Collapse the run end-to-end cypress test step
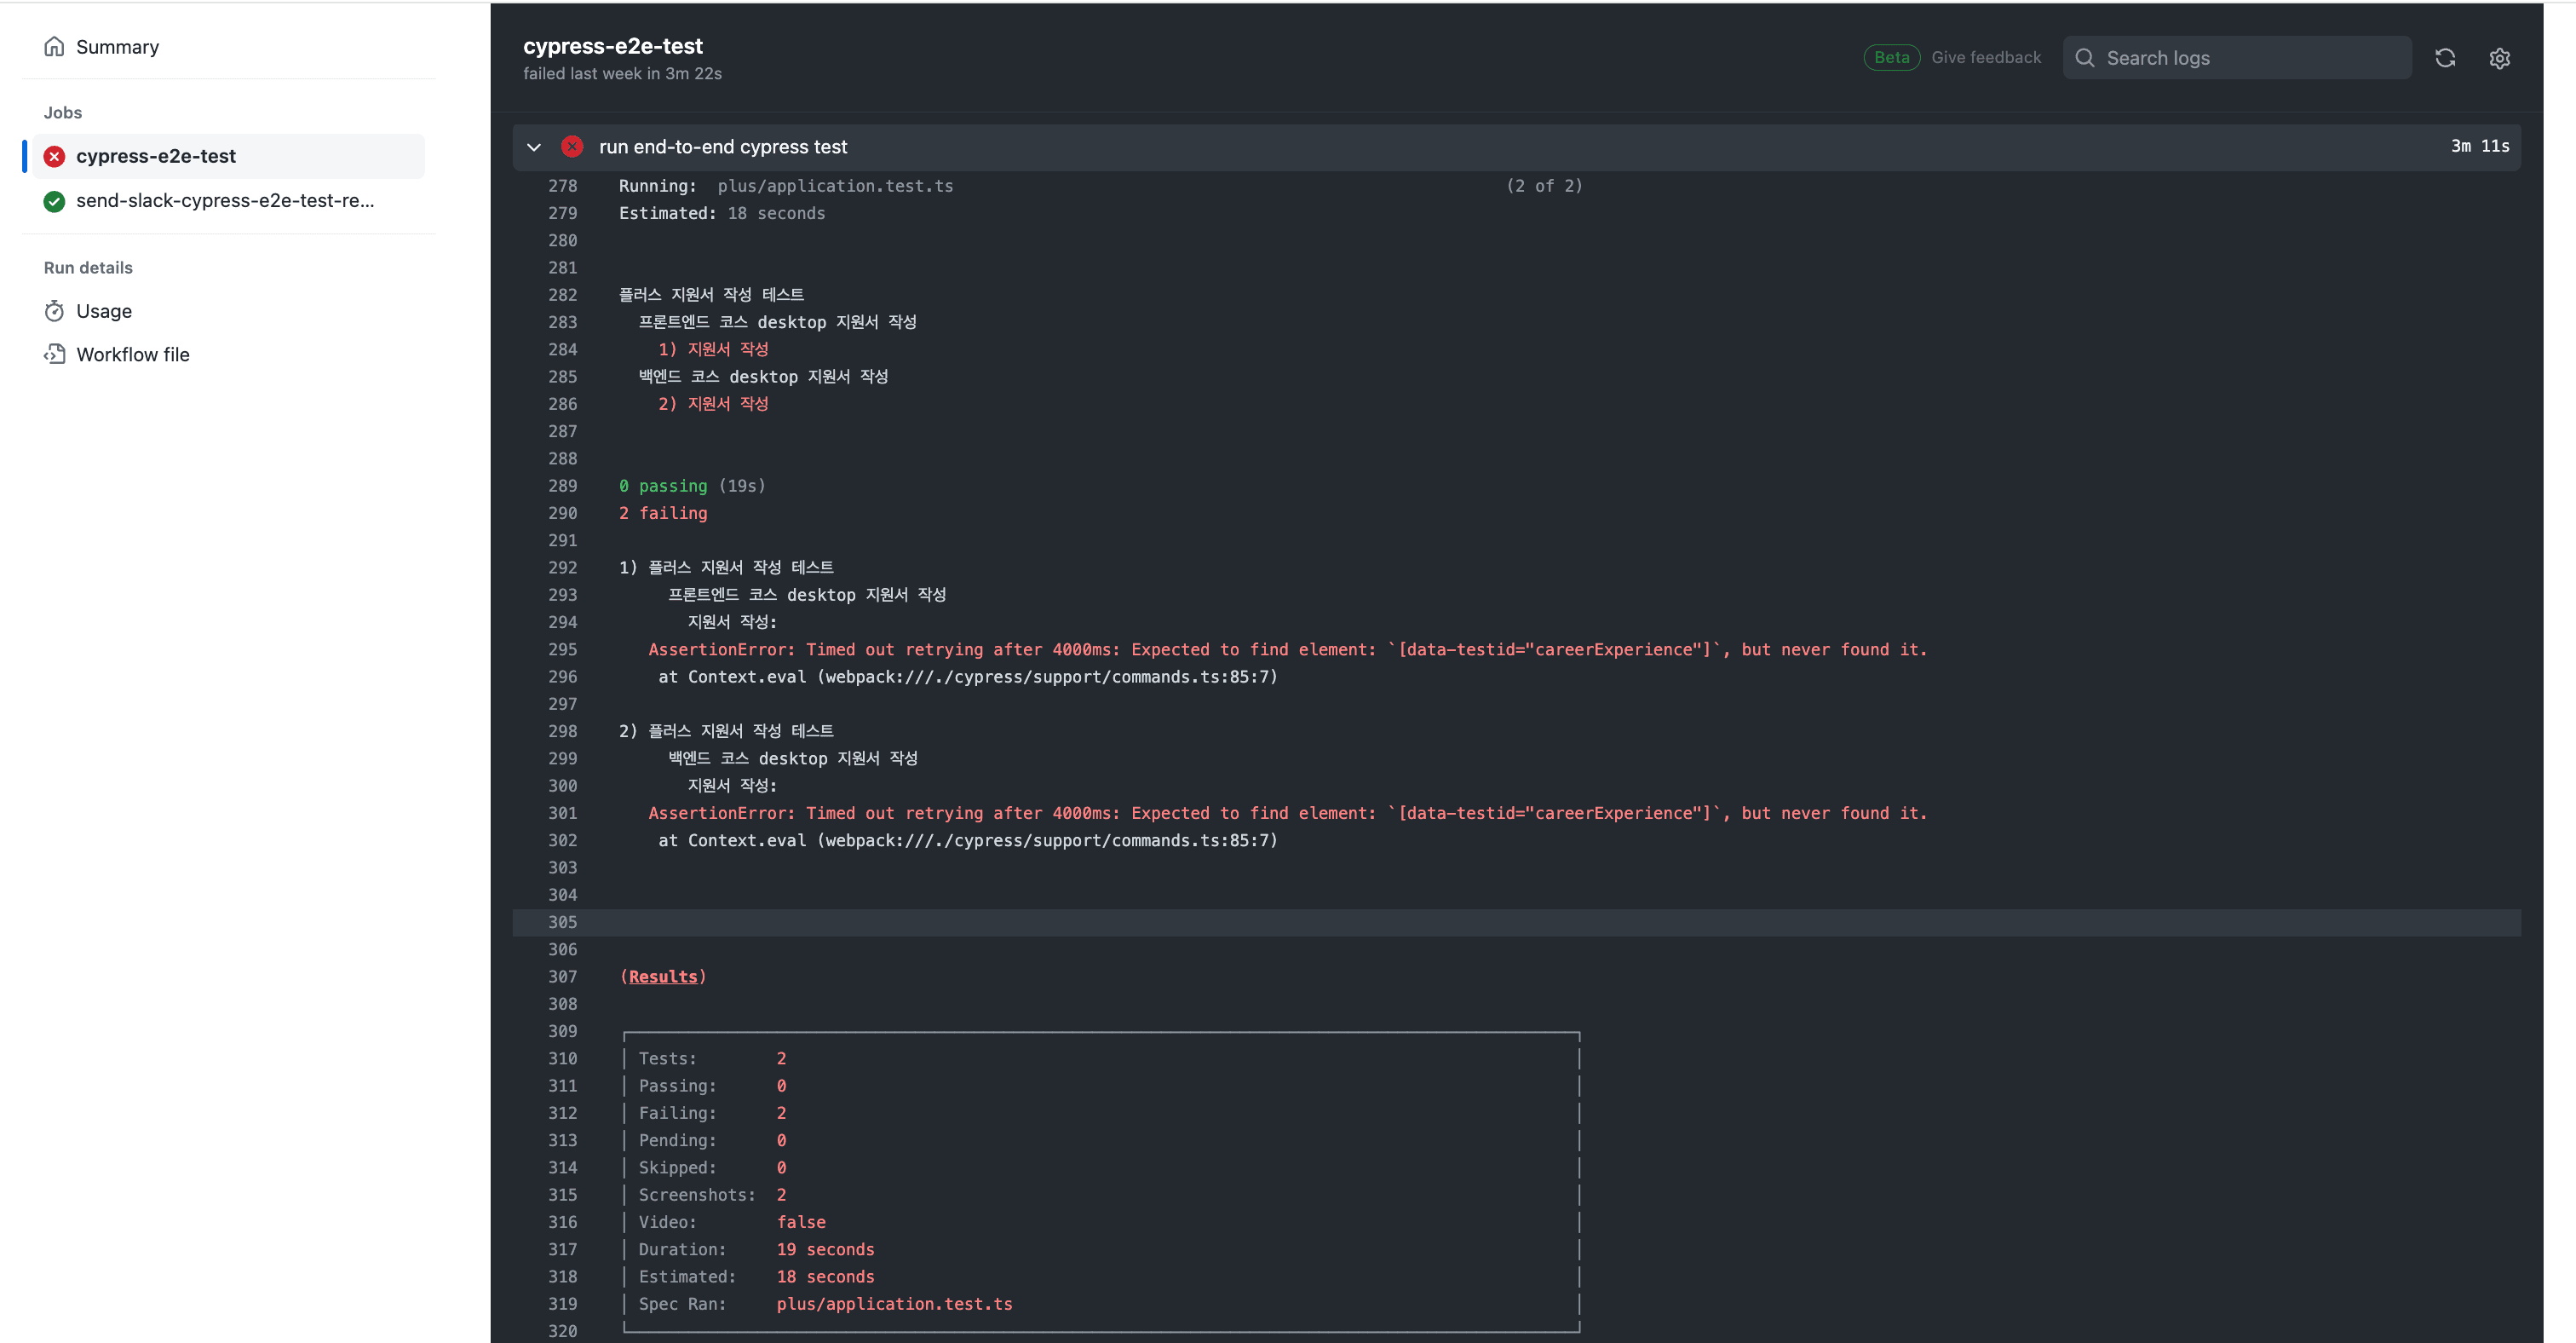2576x1343 pixels. click(x=534, y=147)
